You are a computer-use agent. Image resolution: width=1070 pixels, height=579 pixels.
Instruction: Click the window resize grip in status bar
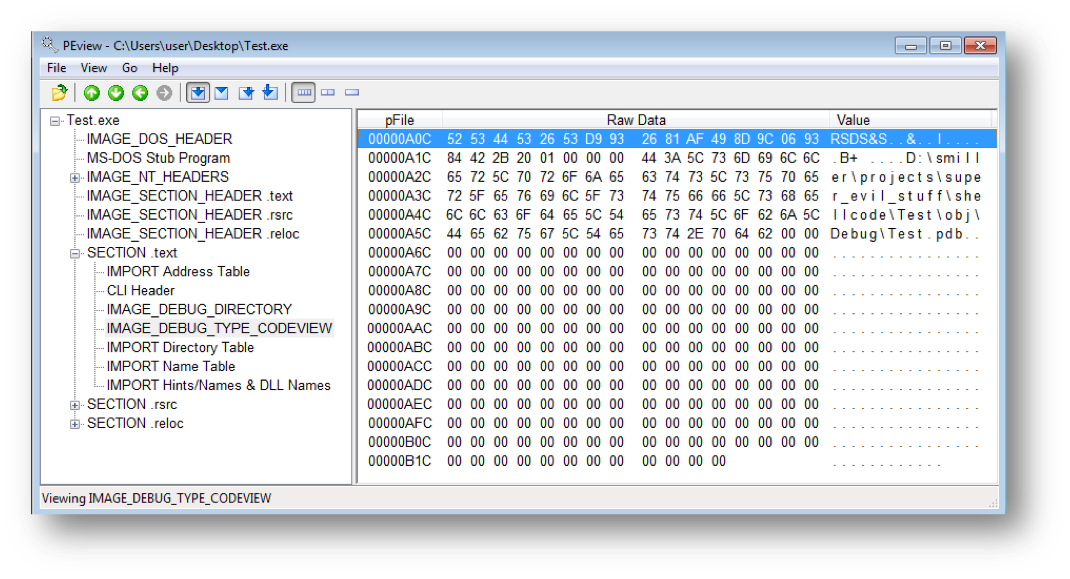point(992,502)
